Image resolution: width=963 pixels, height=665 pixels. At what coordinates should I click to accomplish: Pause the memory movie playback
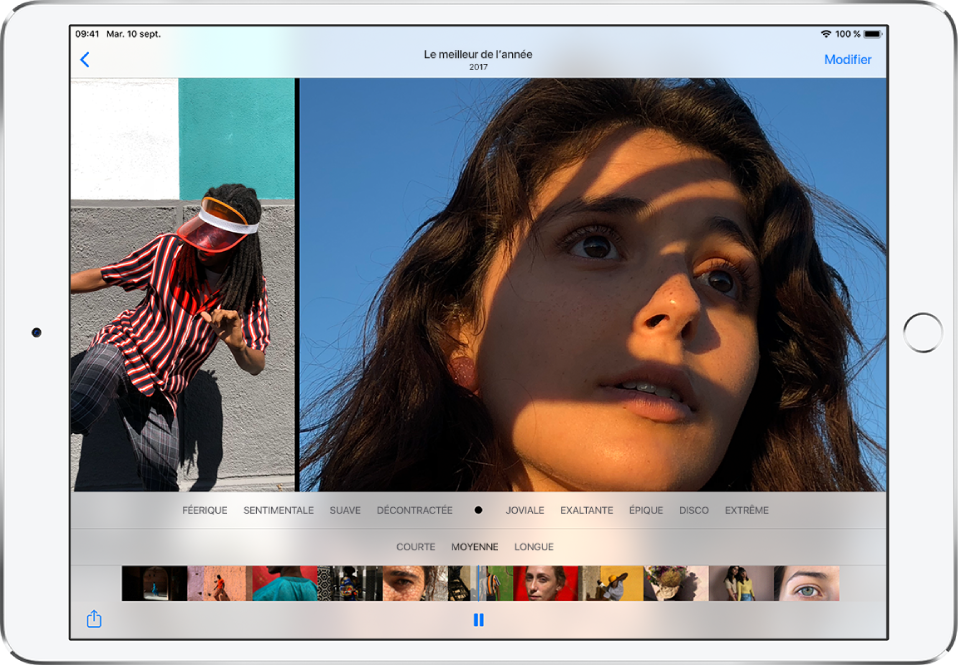478,620
